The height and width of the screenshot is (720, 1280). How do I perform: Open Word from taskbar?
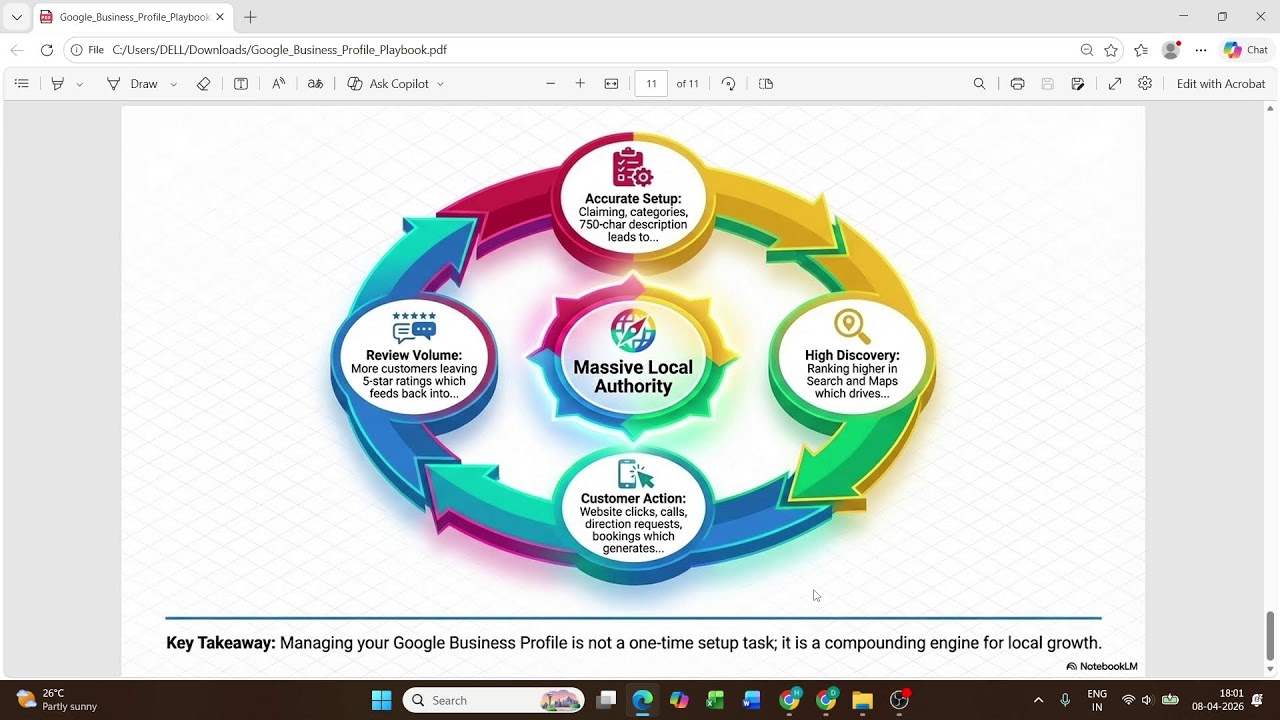coord(752,700)
